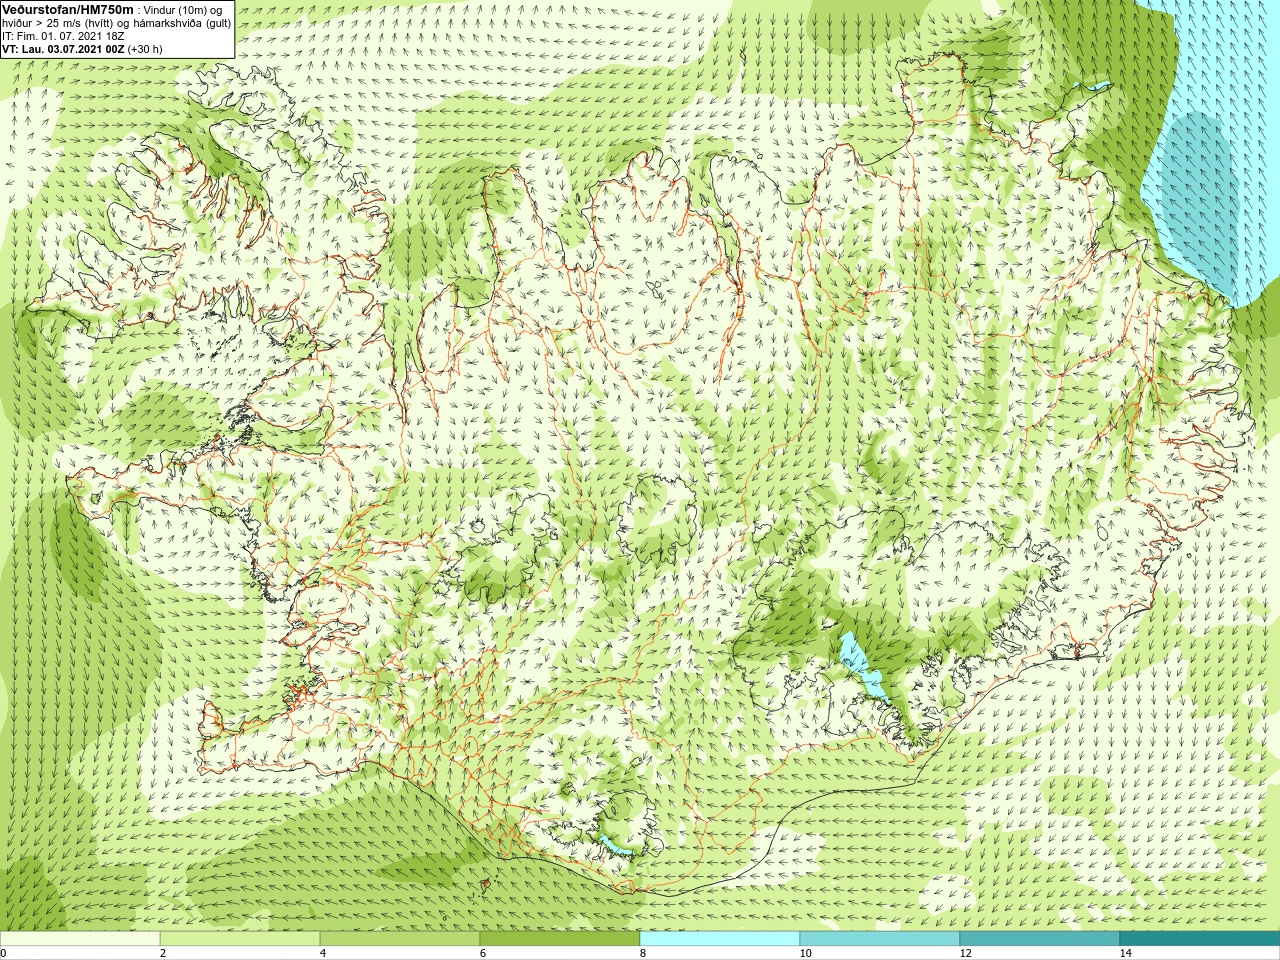
Task: Click the dark teal legend swatch above 14
Action: [x=1200, y=939]
